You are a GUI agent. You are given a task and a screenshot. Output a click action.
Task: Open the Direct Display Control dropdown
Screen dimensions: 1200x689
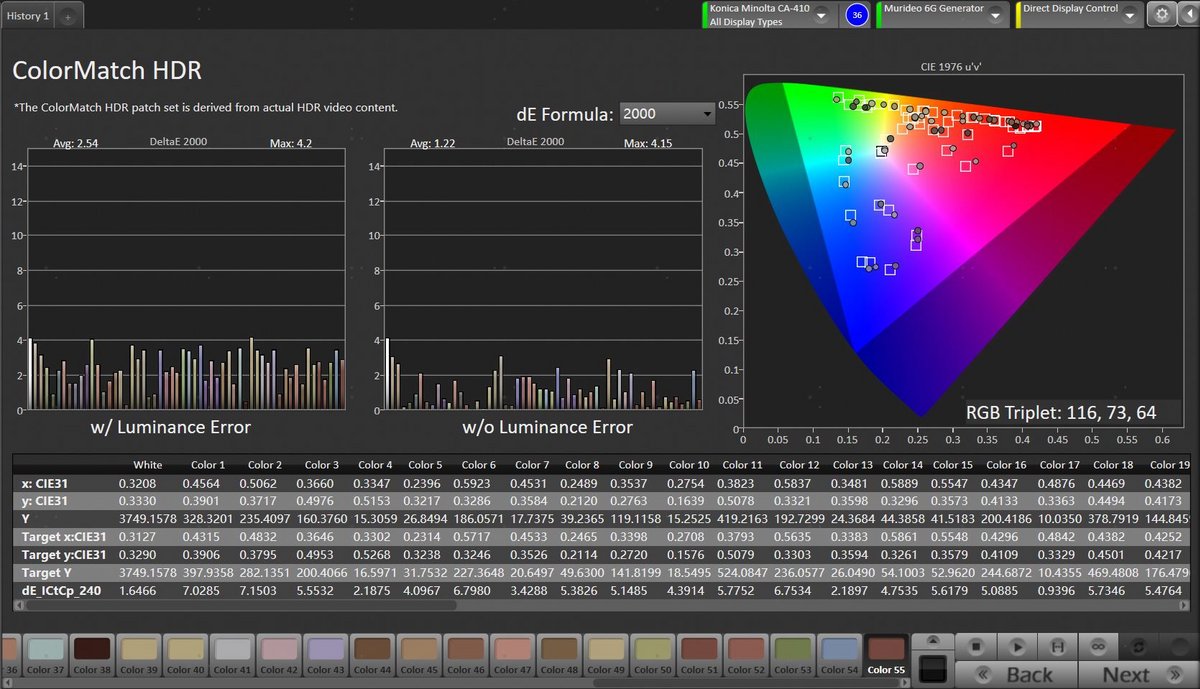1129,15
